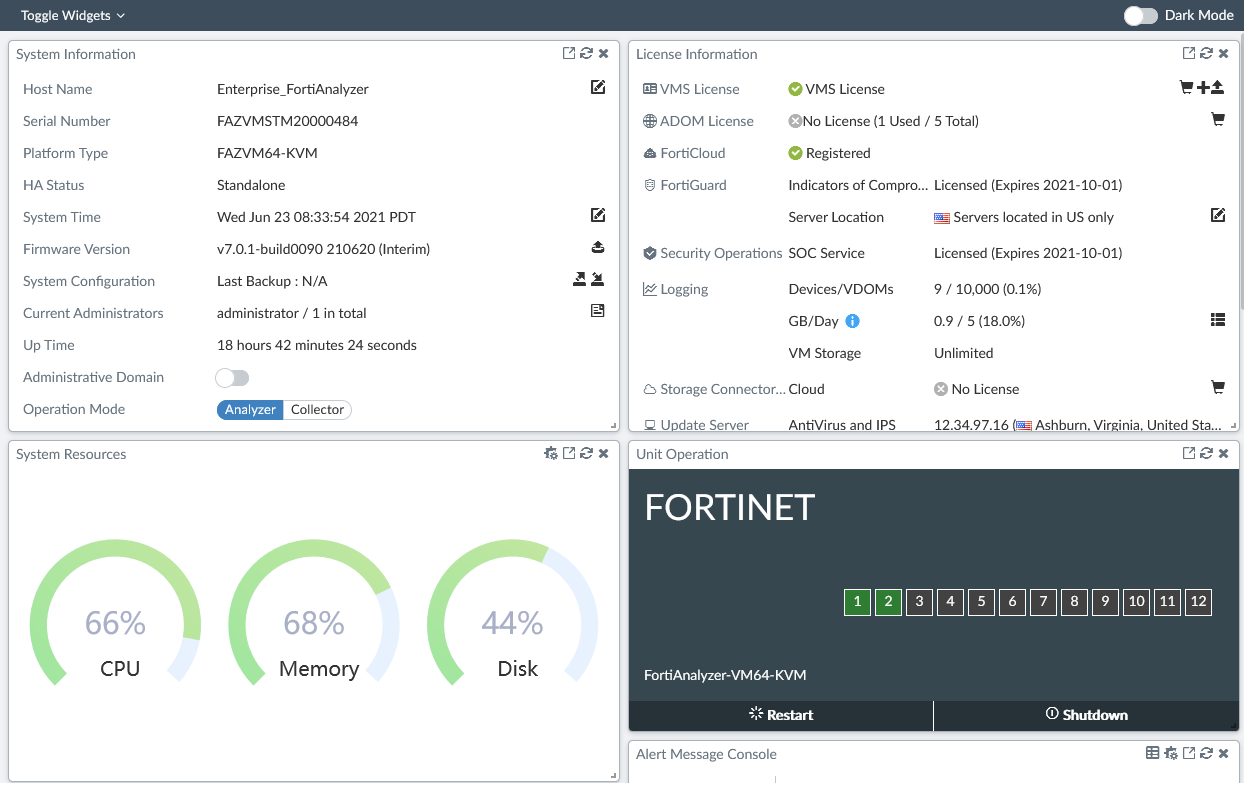
Task: Open the firmware upgrade icon
Action: (x=597, y=247)
